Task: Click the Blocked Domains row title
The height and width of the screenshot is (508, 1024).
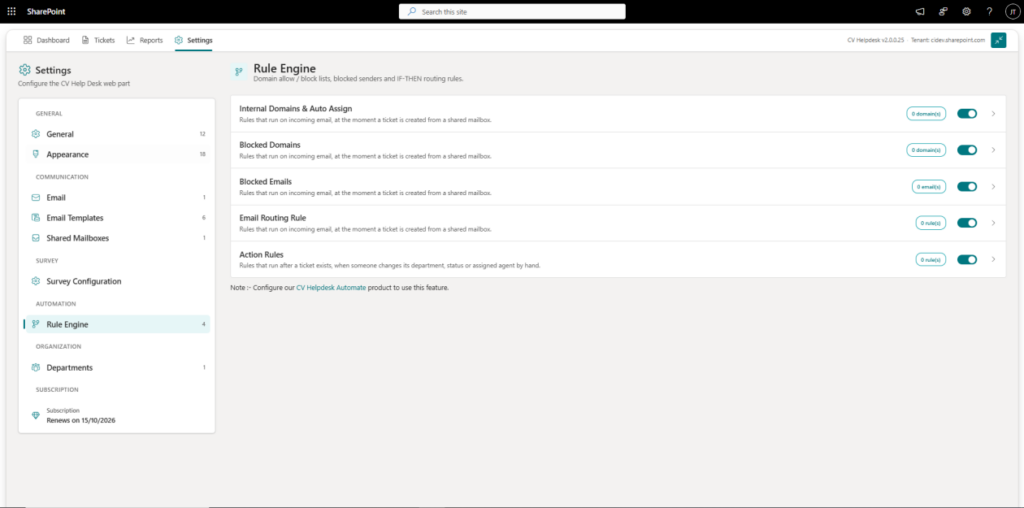Action: [270, 144]
